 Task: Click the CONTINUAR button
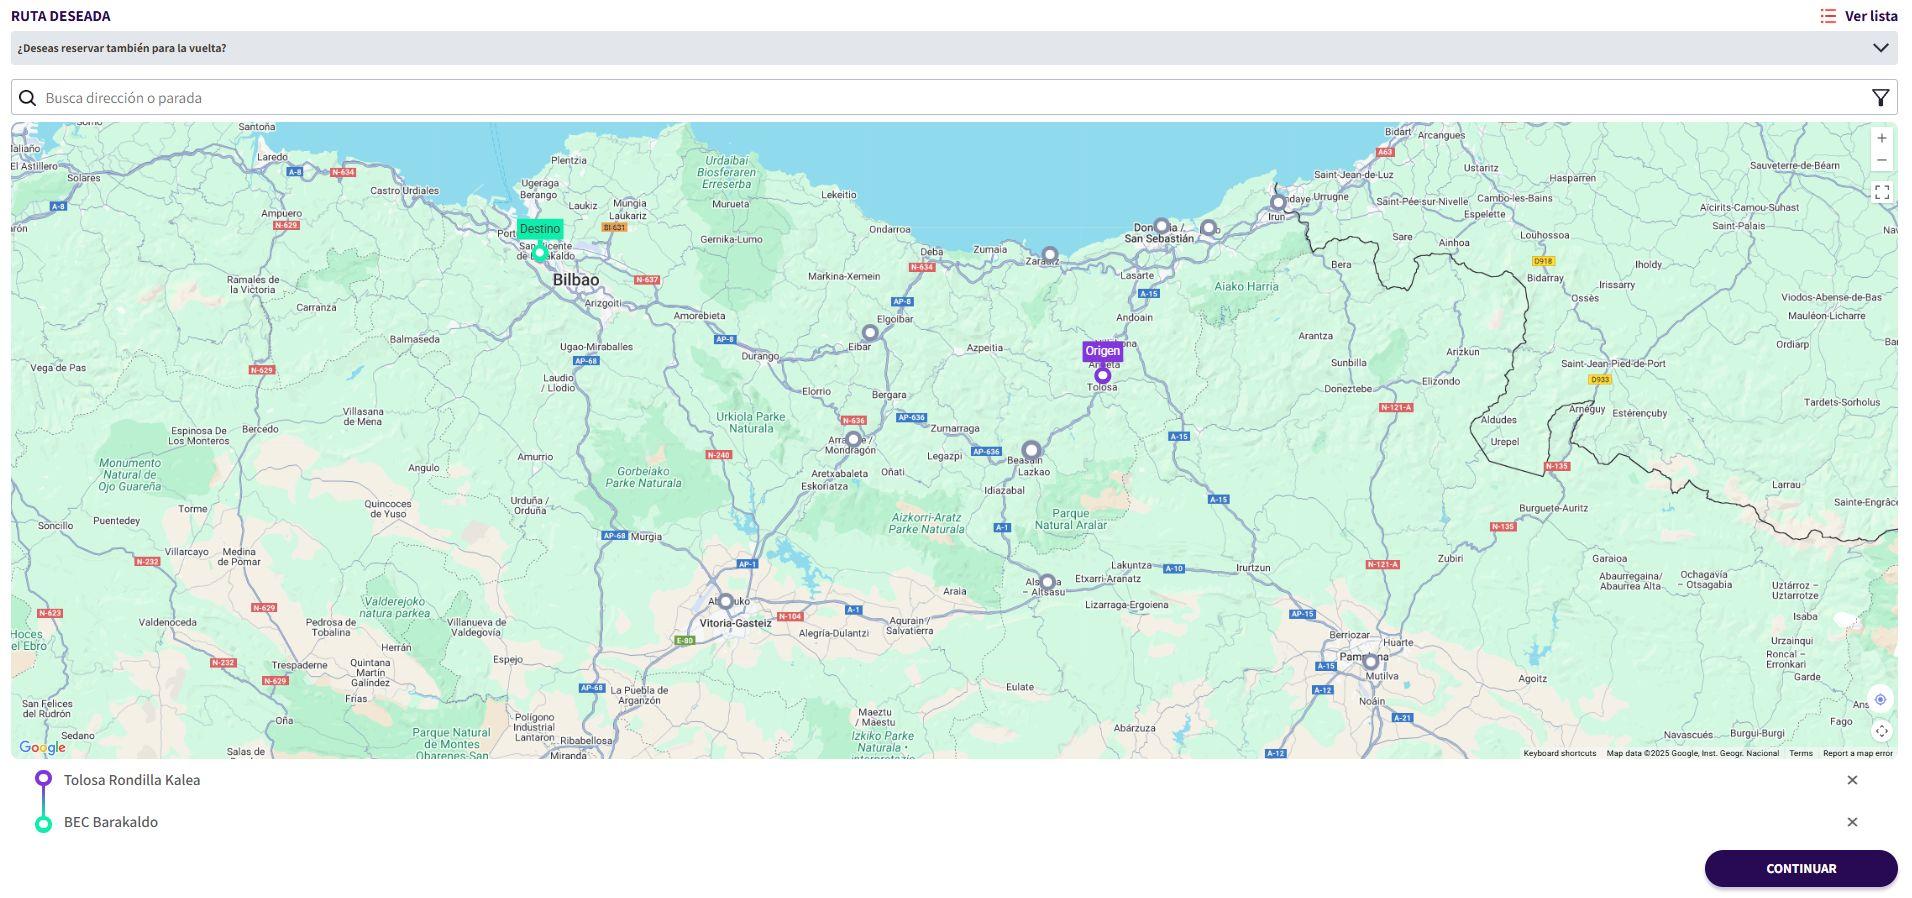point(1801,868)
